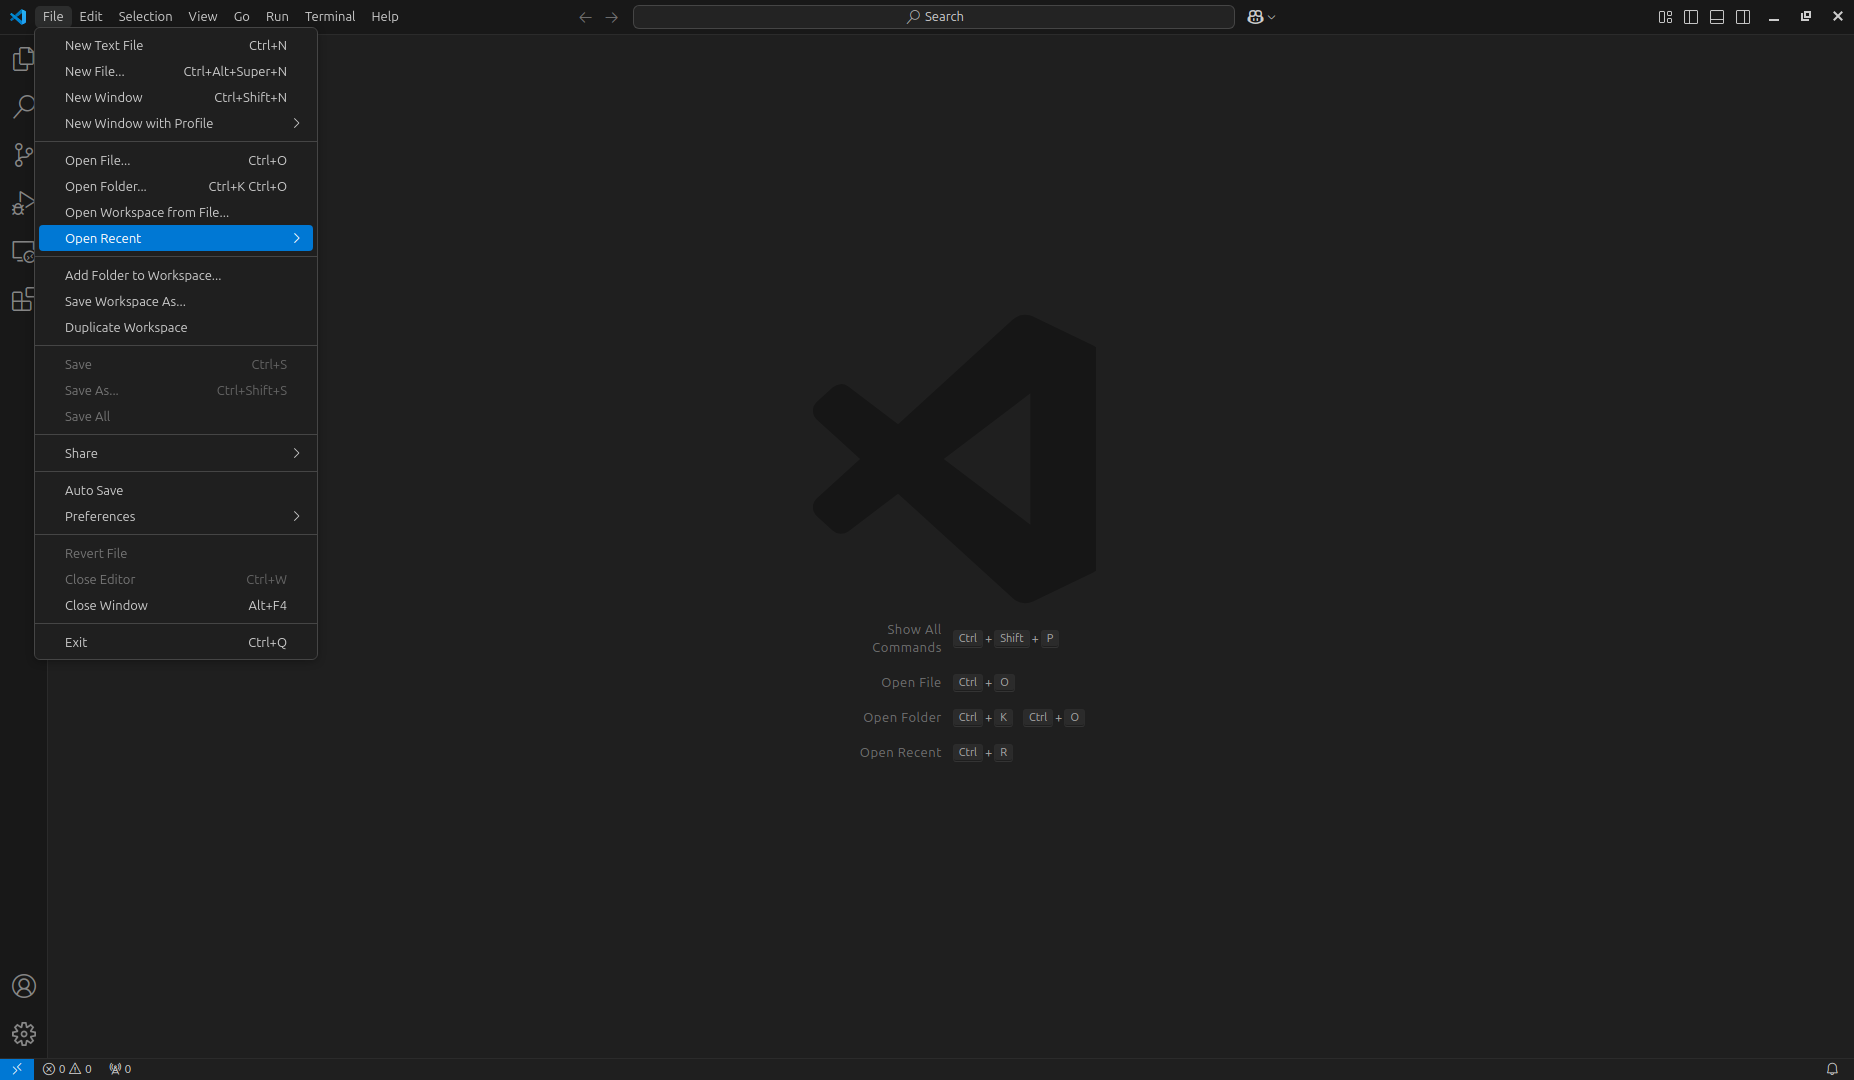Open the Manage gear icon

point(23,1034)
